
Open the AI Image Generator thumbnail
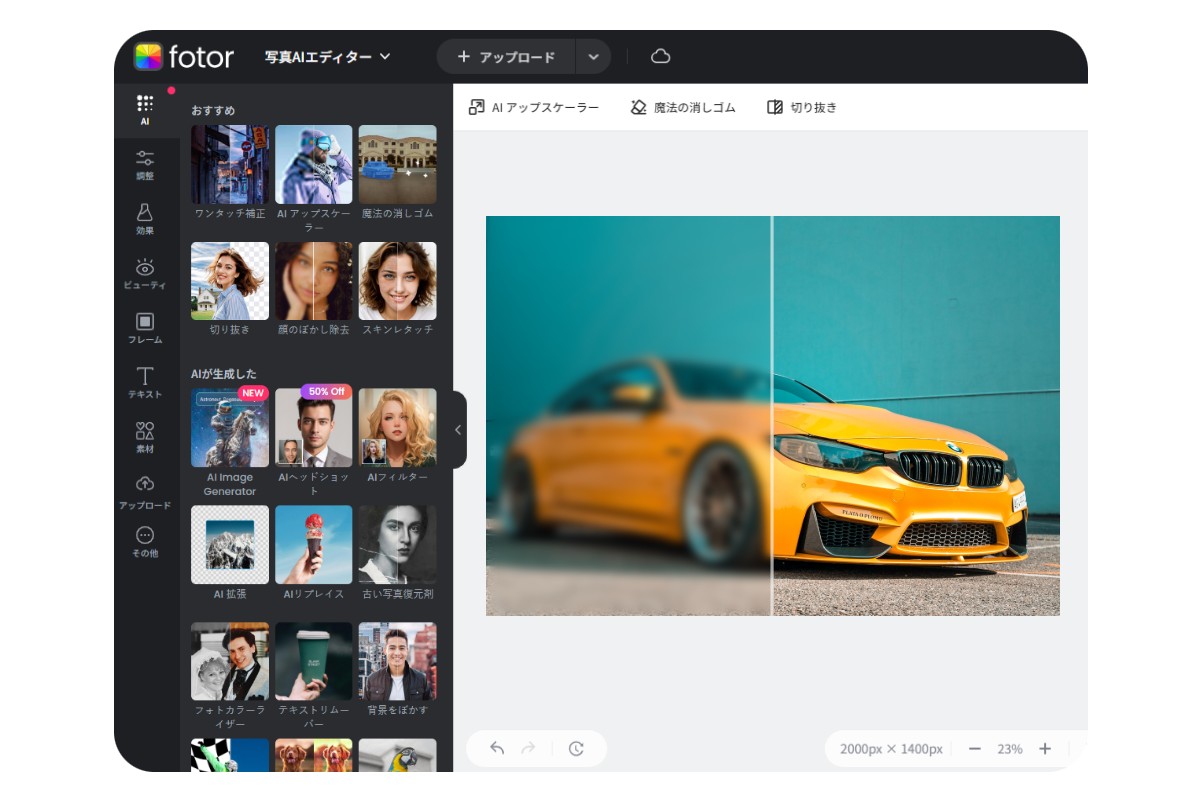pos(229,430)
